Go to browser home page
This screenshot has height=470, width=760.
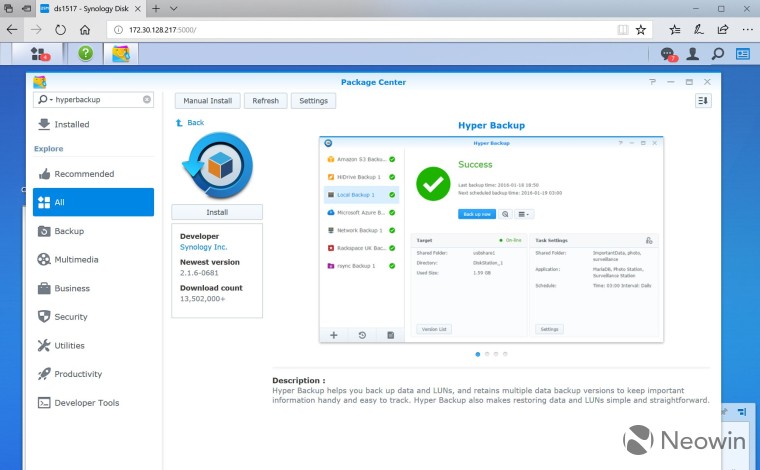pos(85,30)
